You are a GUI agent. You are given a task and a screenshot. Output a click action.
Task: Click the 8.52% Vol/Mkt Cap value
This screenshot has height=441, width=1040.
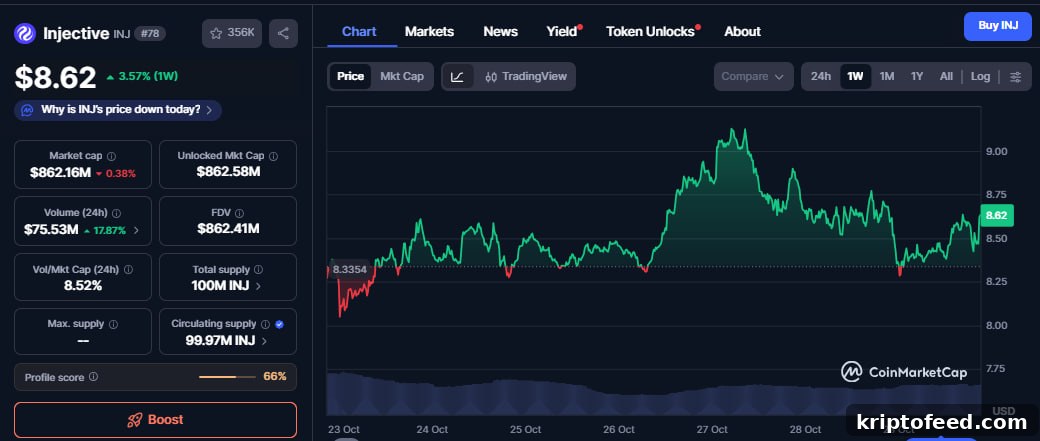pos(83,286)
